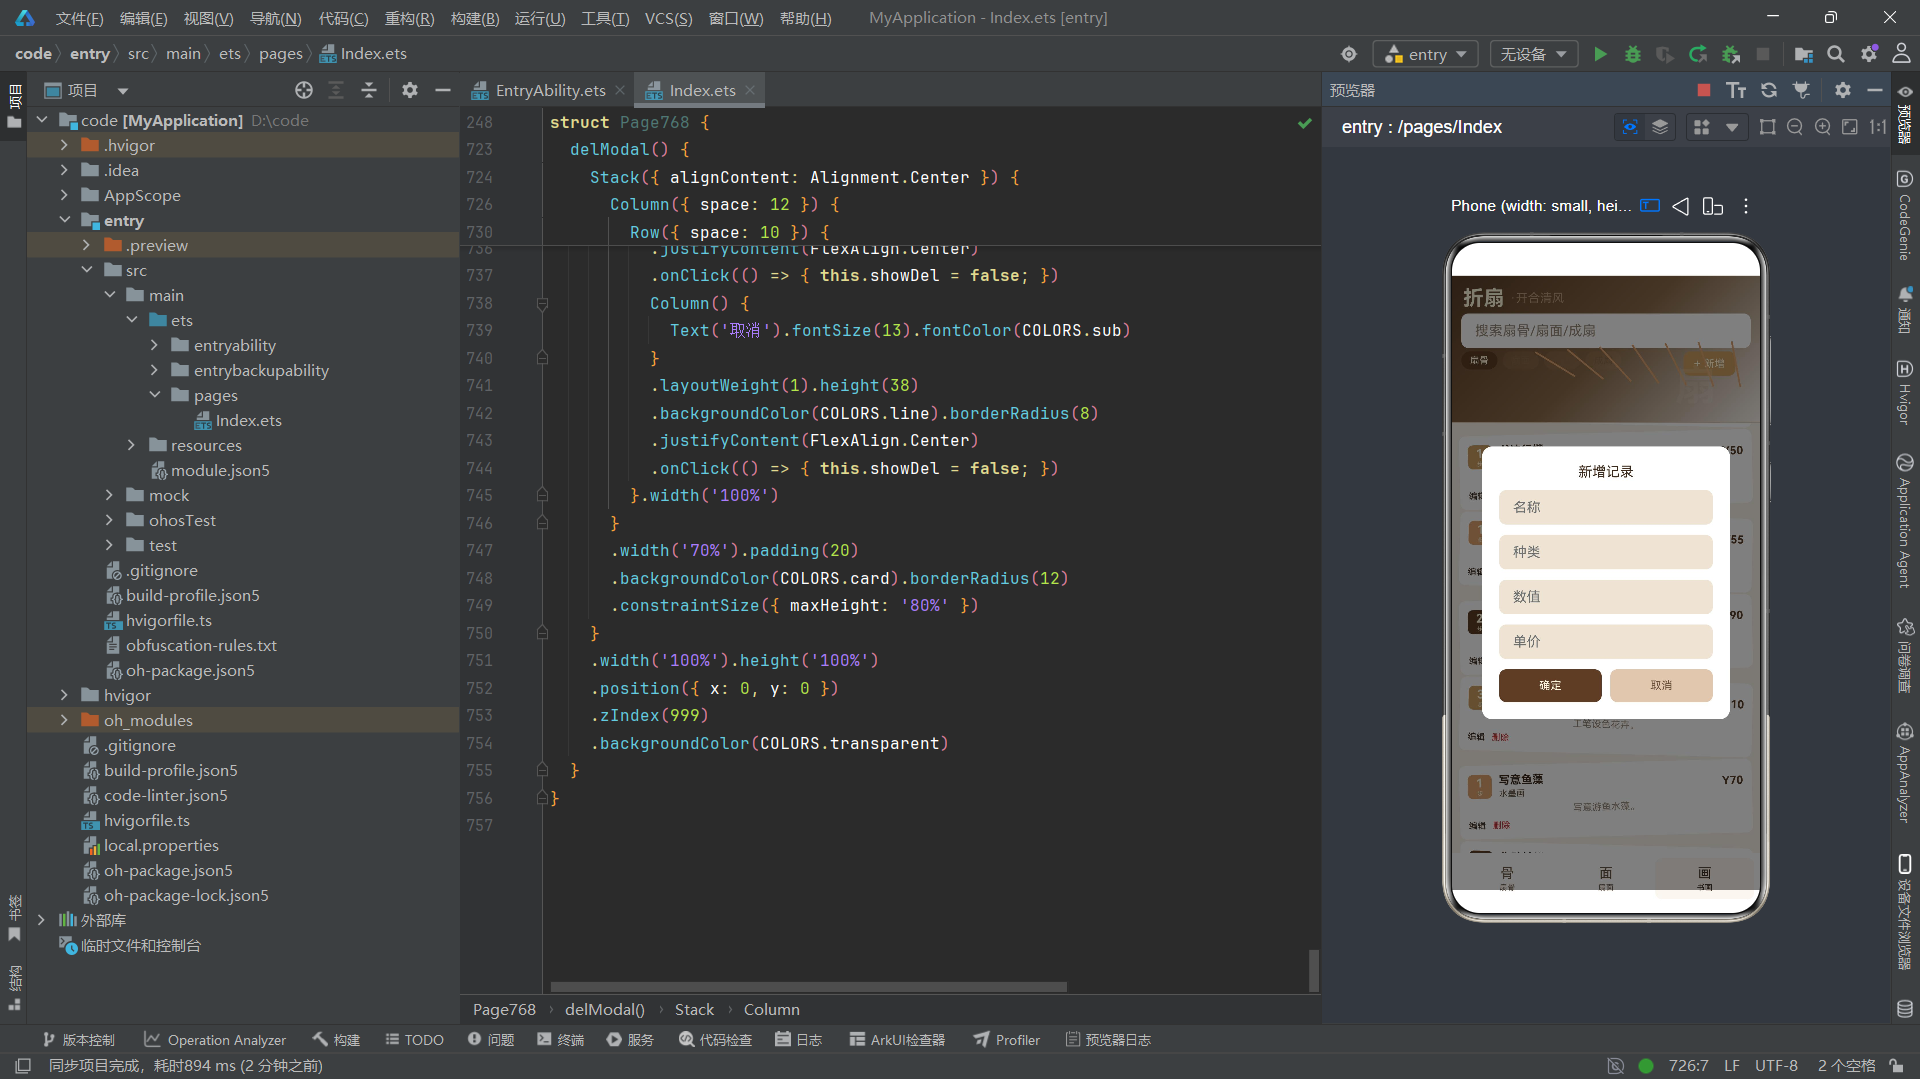Click 取消 button in the preview dialog
The height and width of the screenshot is (1080, 1920).
[x=1661, y=685]
